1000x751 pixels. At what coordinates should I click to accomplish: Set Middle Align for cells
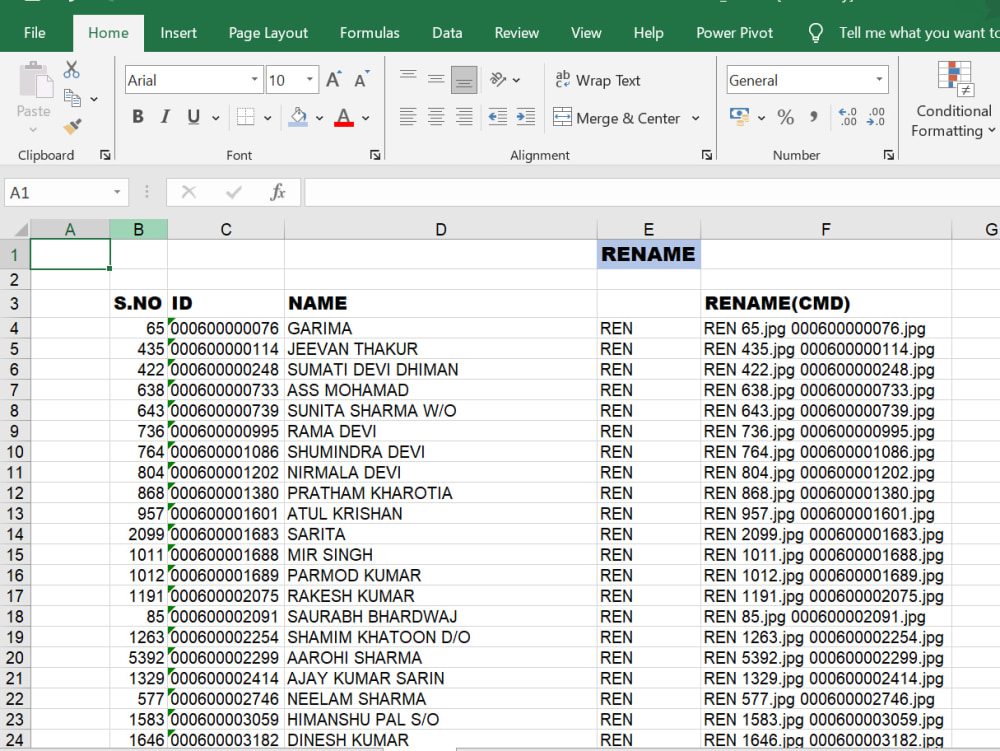click(436, 80)
